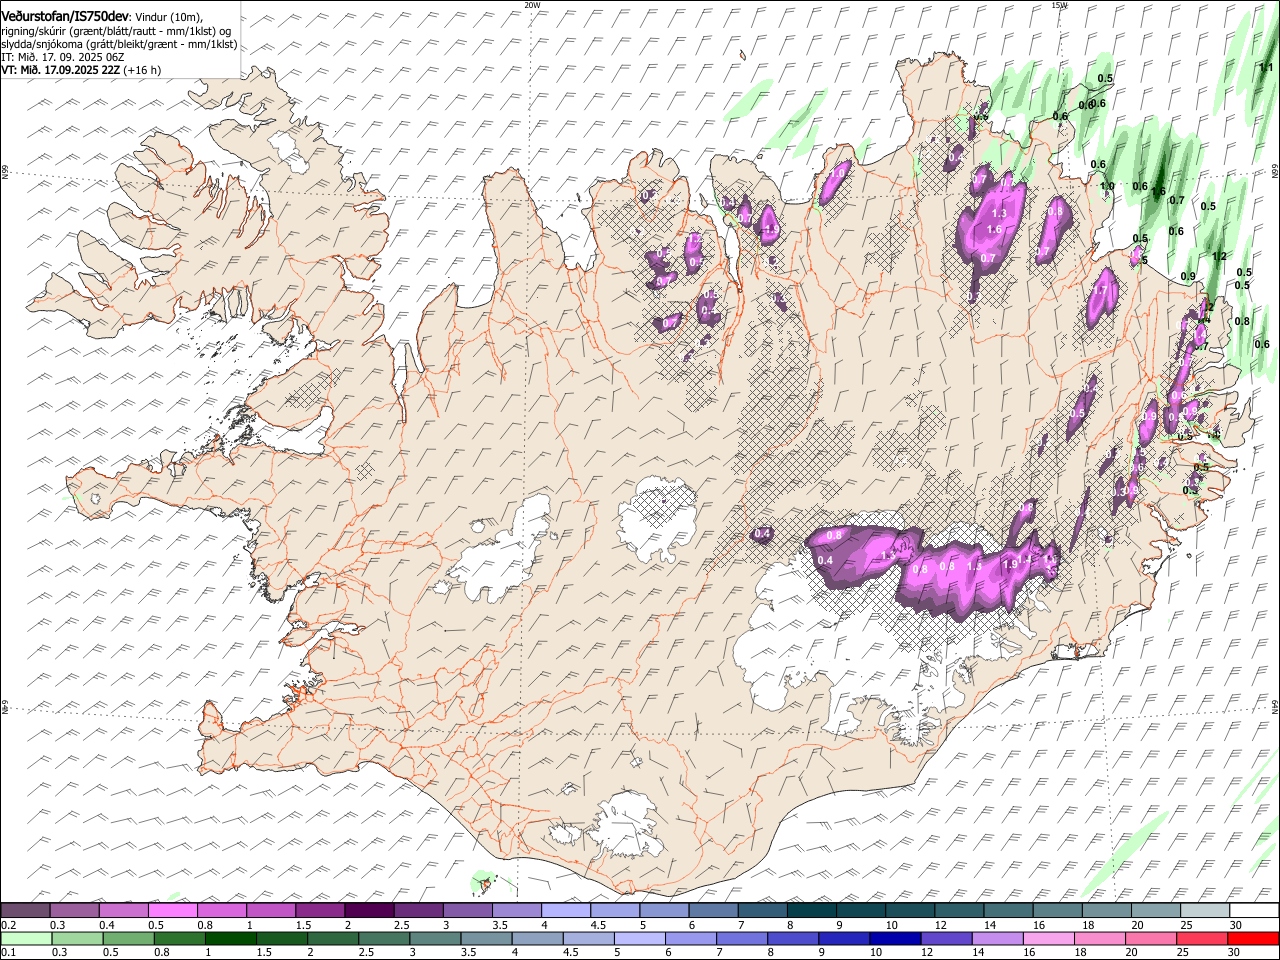
Task: Select the grey-green 2.5 rain swatch
Action: [383, 938]
